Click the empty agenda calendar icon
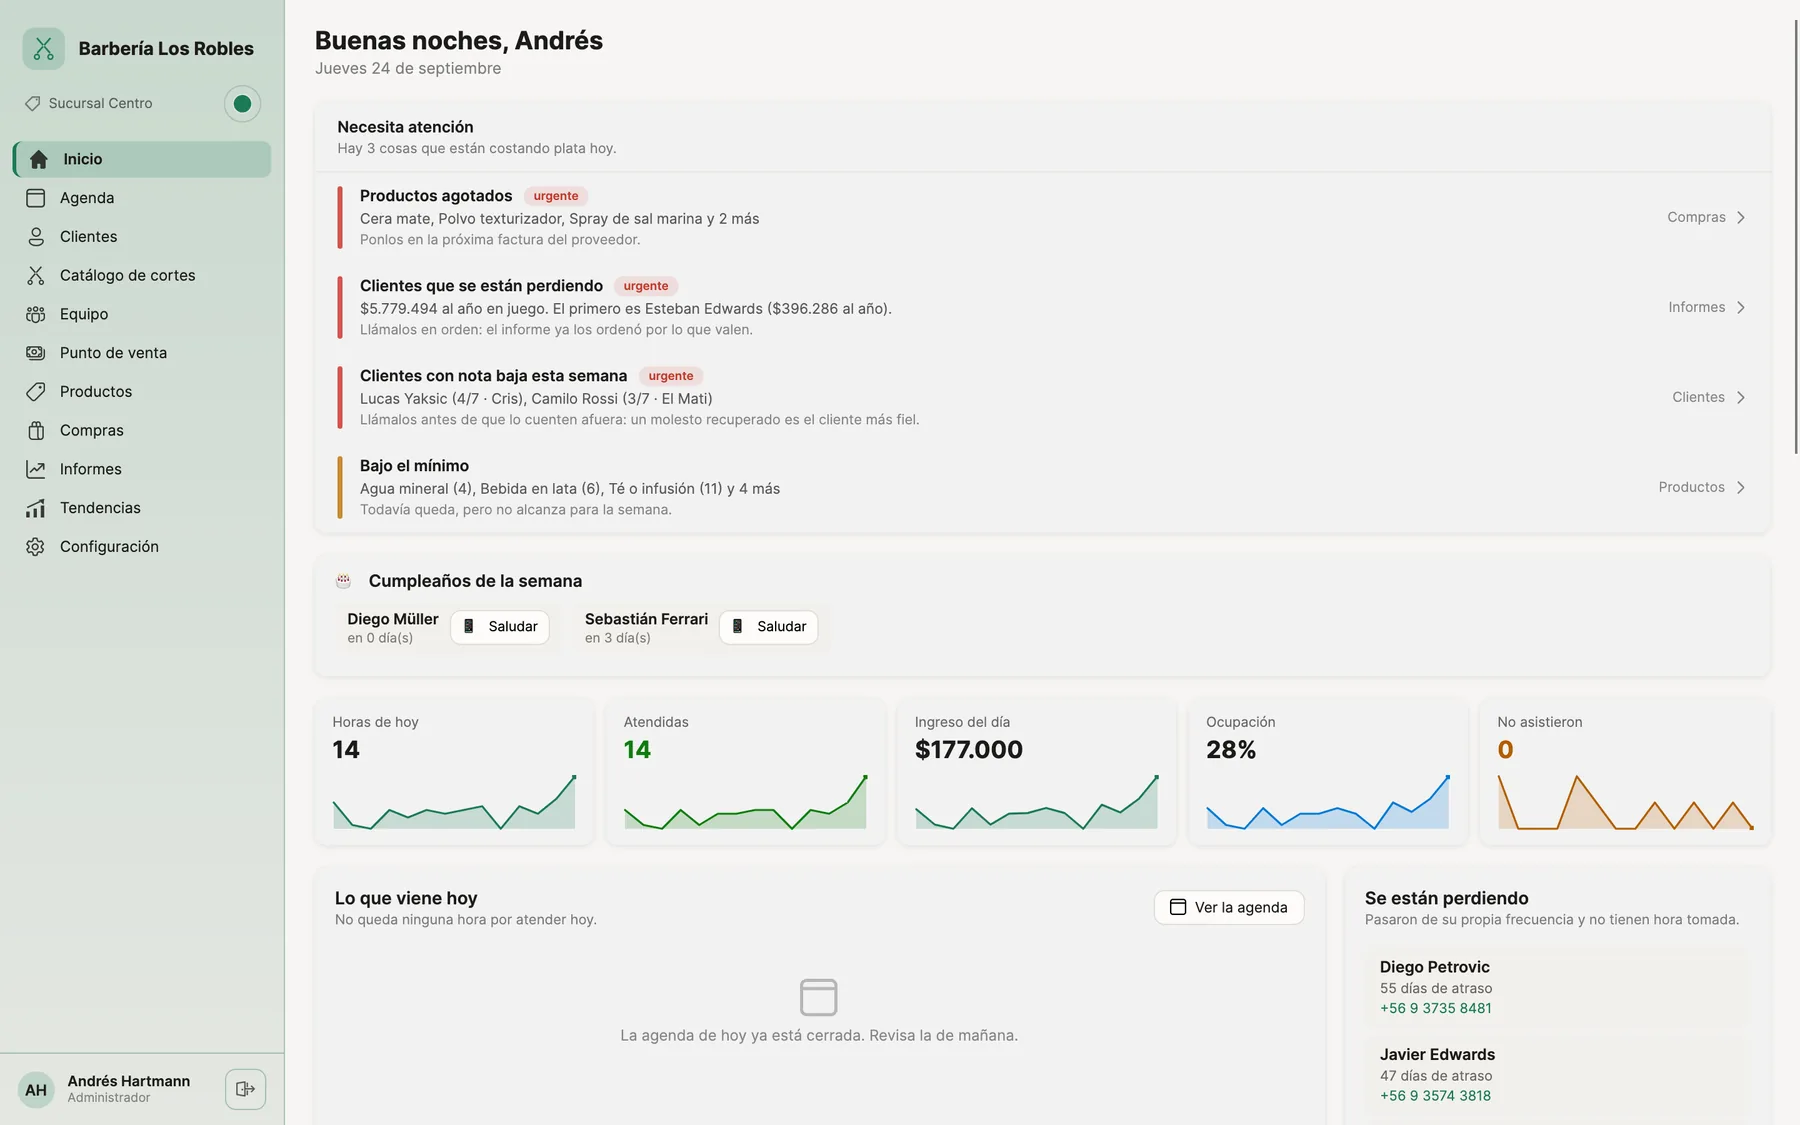The image size is (1800, 1125). (819, 997)
